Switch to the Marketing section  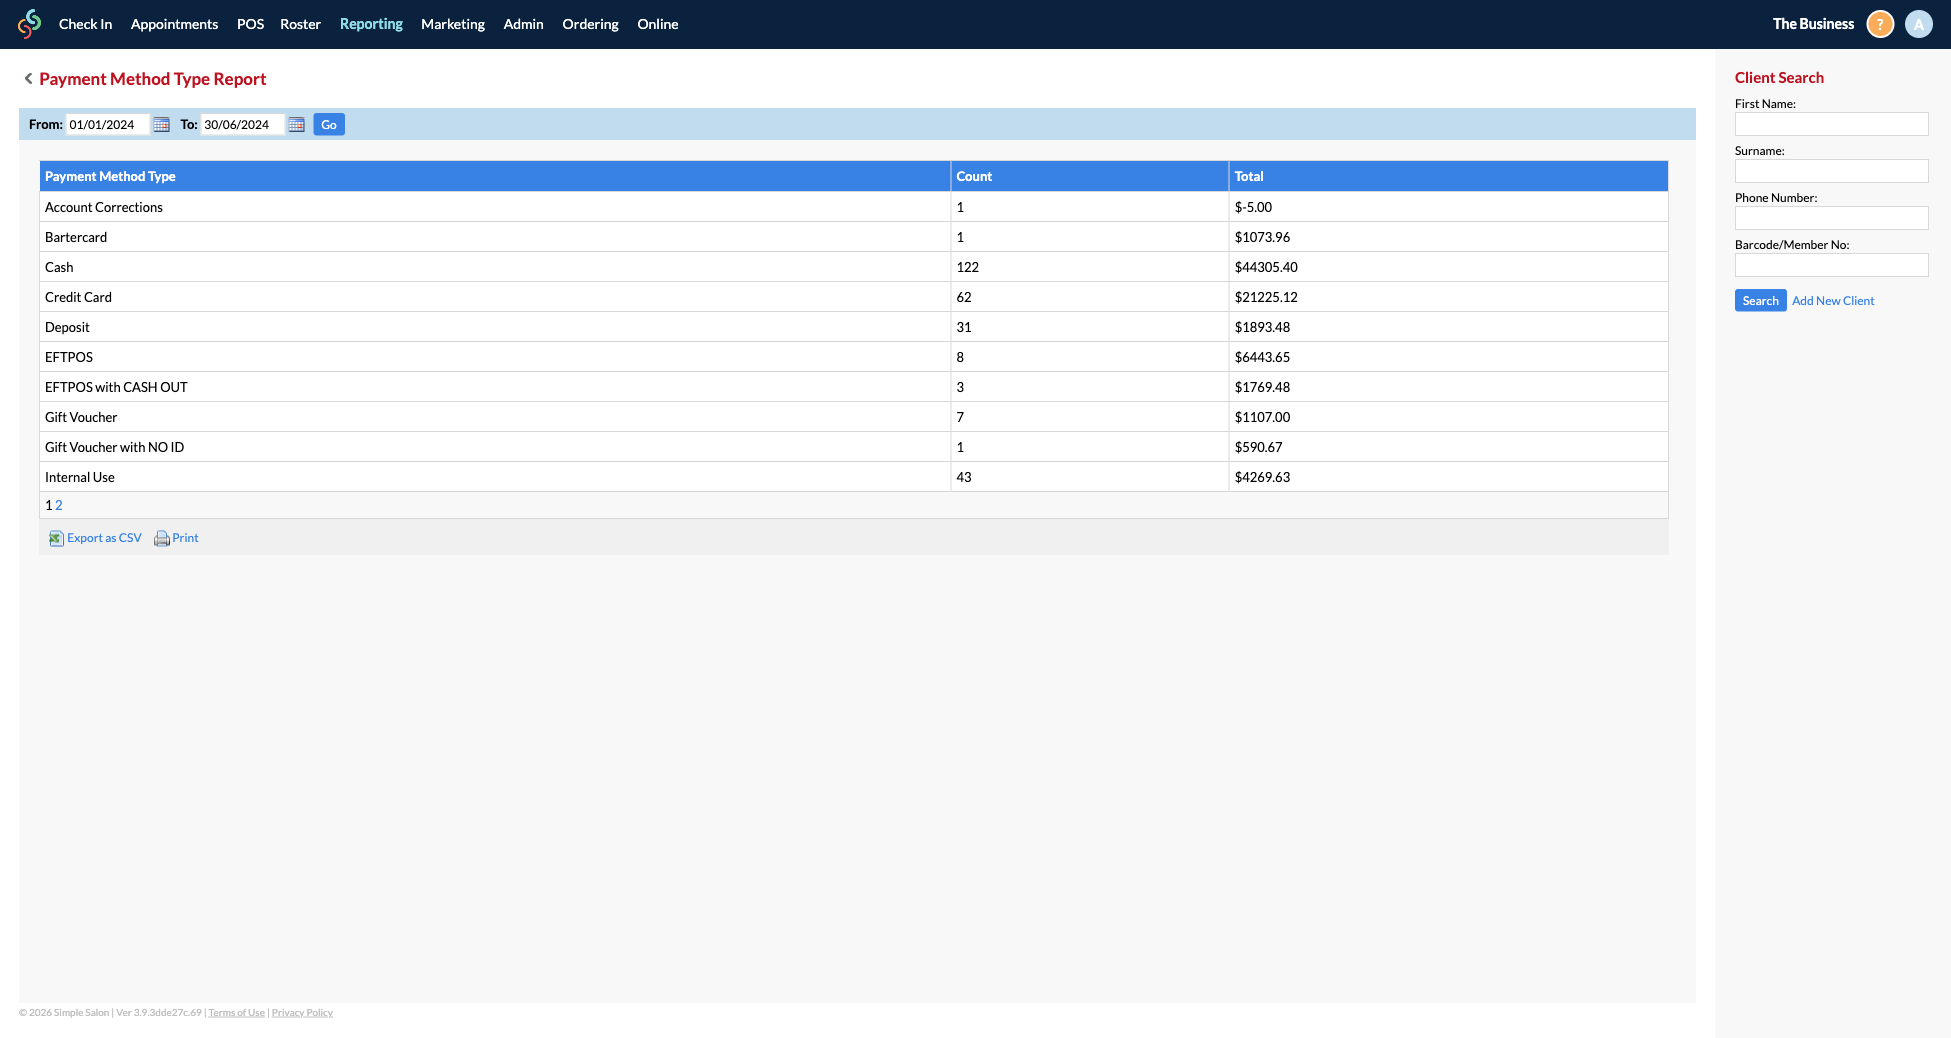tap(453, 23)
